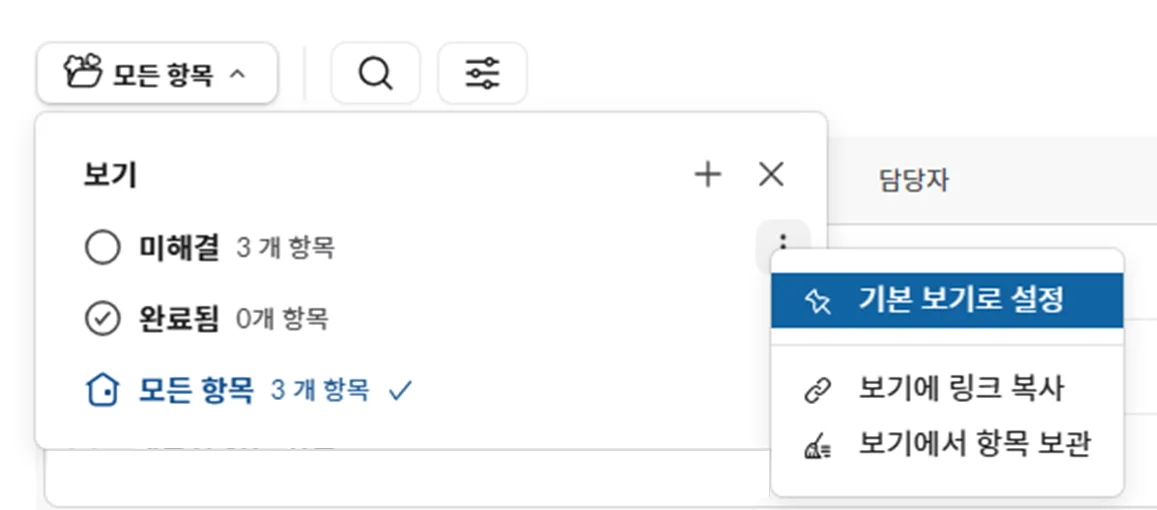This screenshot has height=510, width=1157.
Task: Select the 완료됨 checkmark circle icon
Action: coord(103,319)
